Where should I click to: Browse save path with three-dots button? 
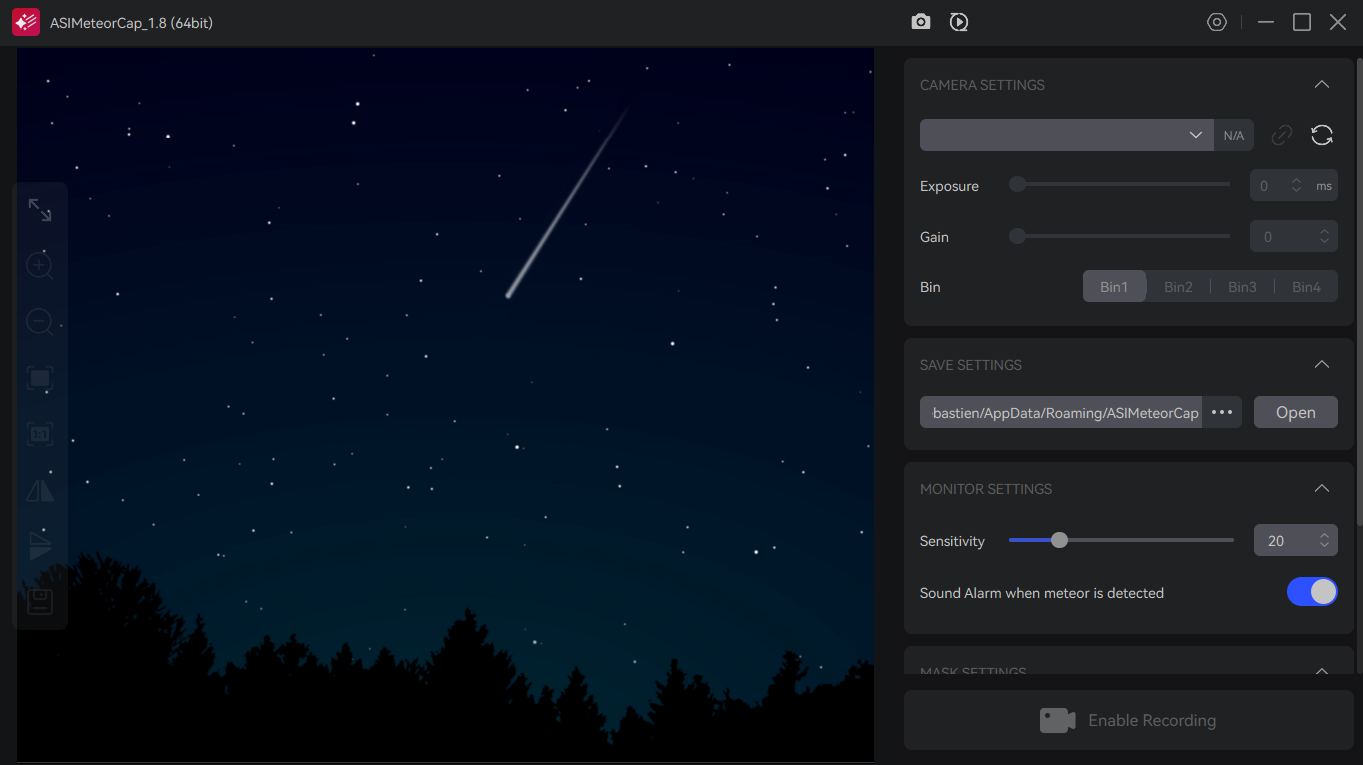pos(1222,412)
